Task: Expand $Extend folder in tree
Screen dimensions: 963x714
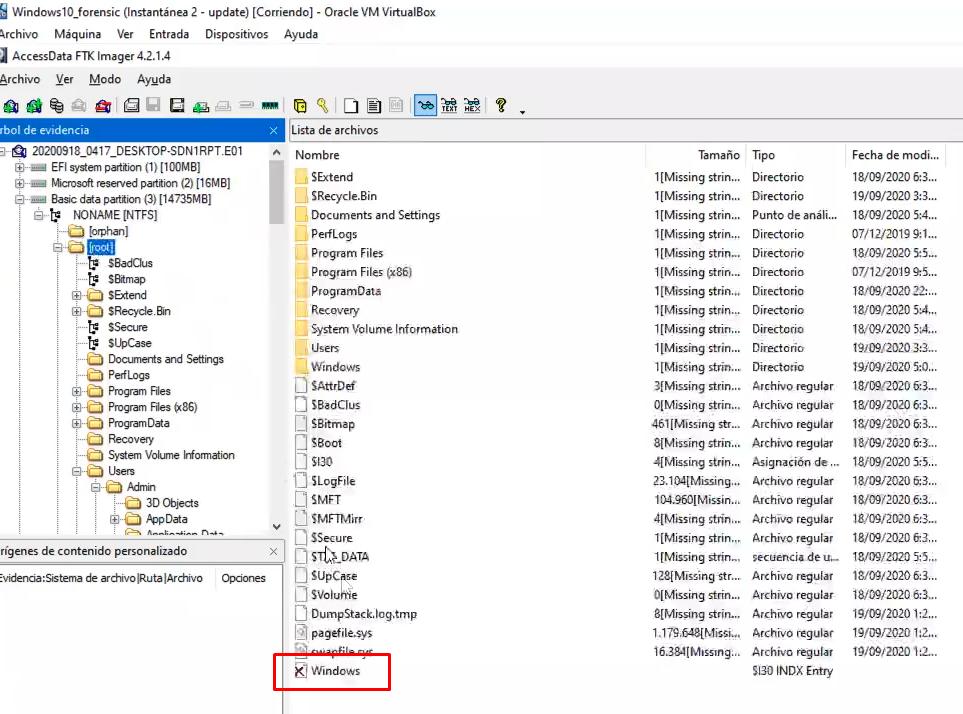Action: tap(77, 295)
